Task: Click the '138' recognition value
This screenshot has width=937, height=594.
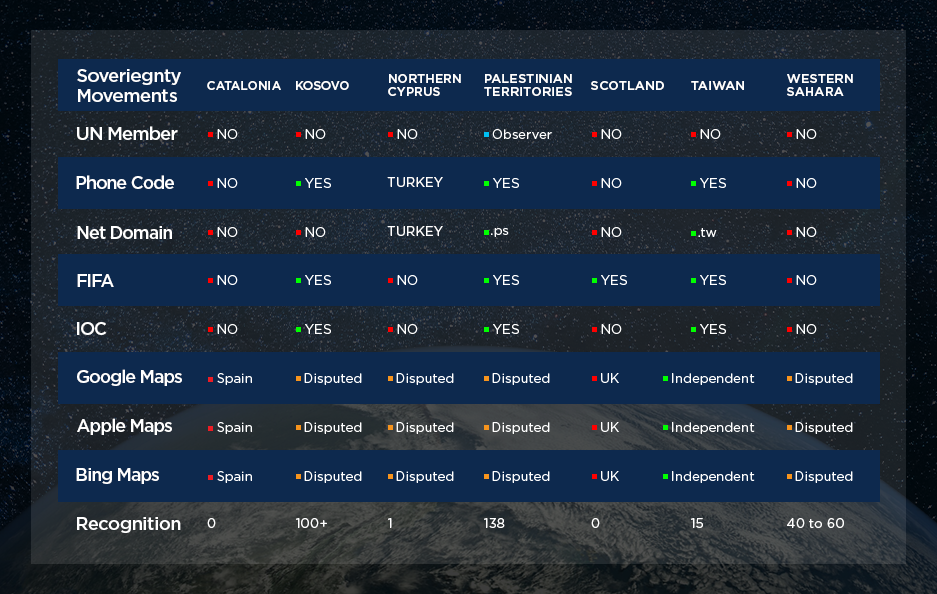Action: click(494, 523)
